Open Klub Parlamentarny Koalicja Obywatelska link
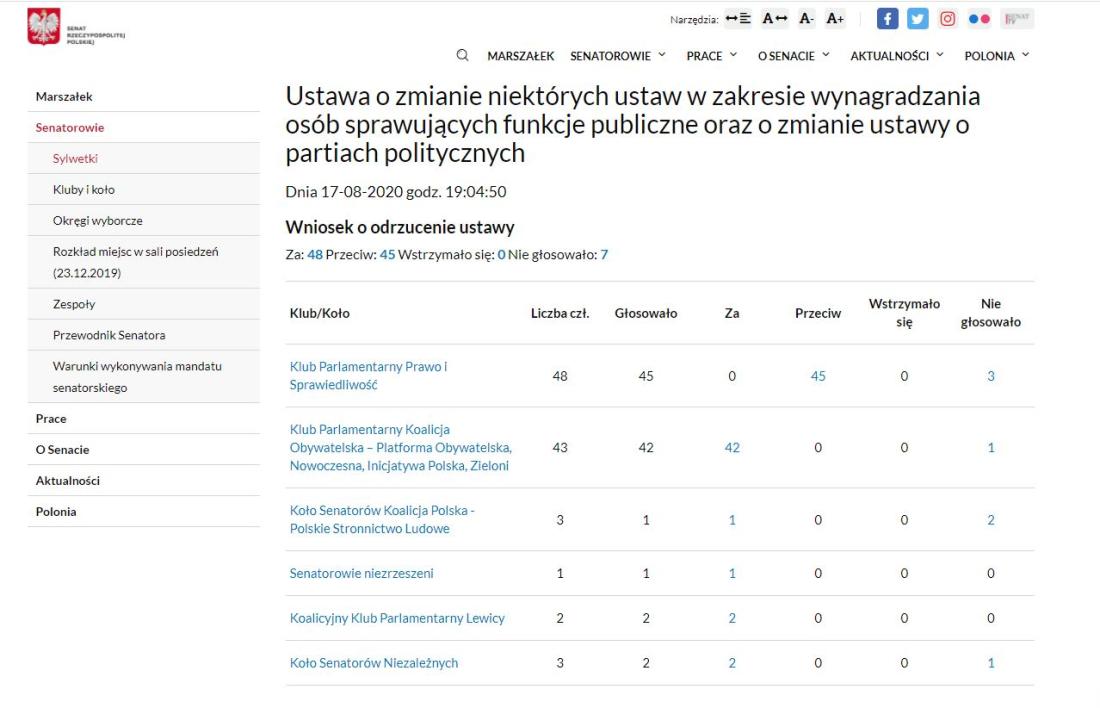1100x708 pixels. (x=401, y=447)
